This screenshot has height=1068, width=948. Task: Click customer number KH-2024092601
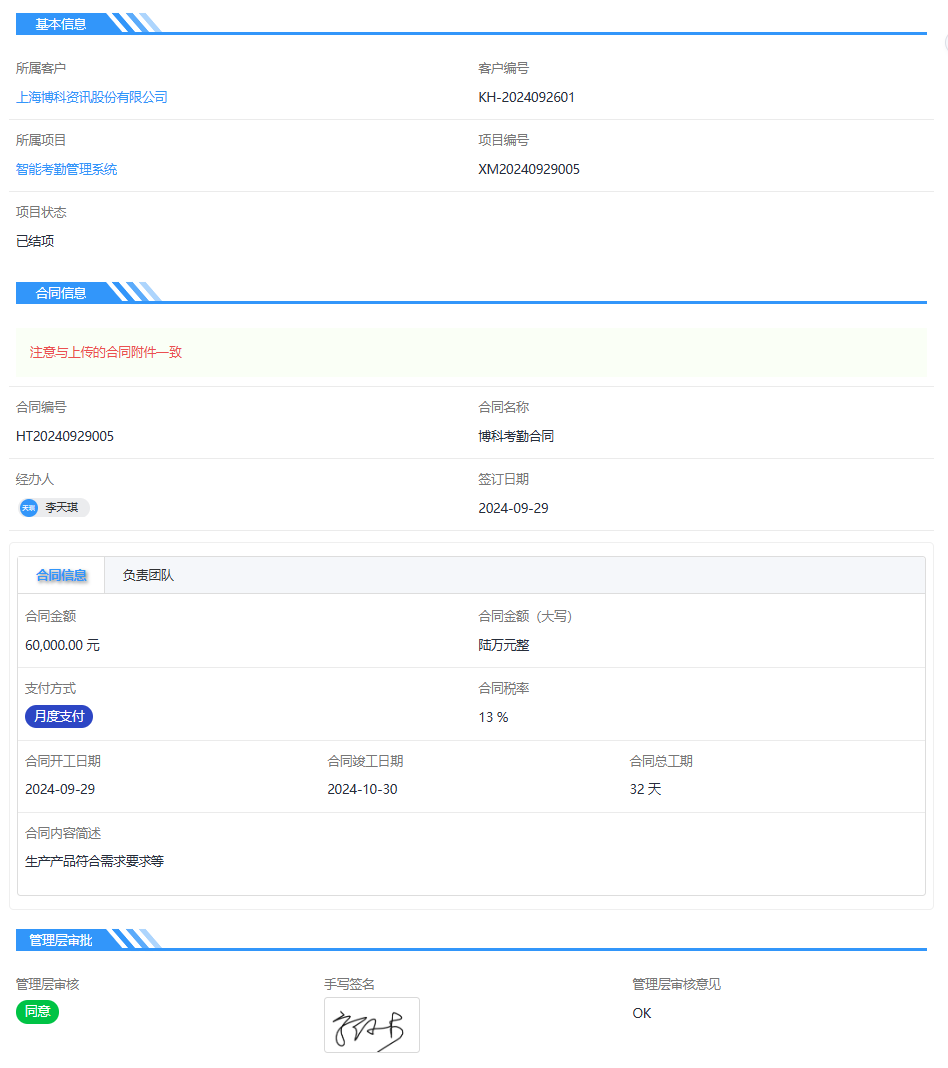pyautogui.click(x=527, y=97)
